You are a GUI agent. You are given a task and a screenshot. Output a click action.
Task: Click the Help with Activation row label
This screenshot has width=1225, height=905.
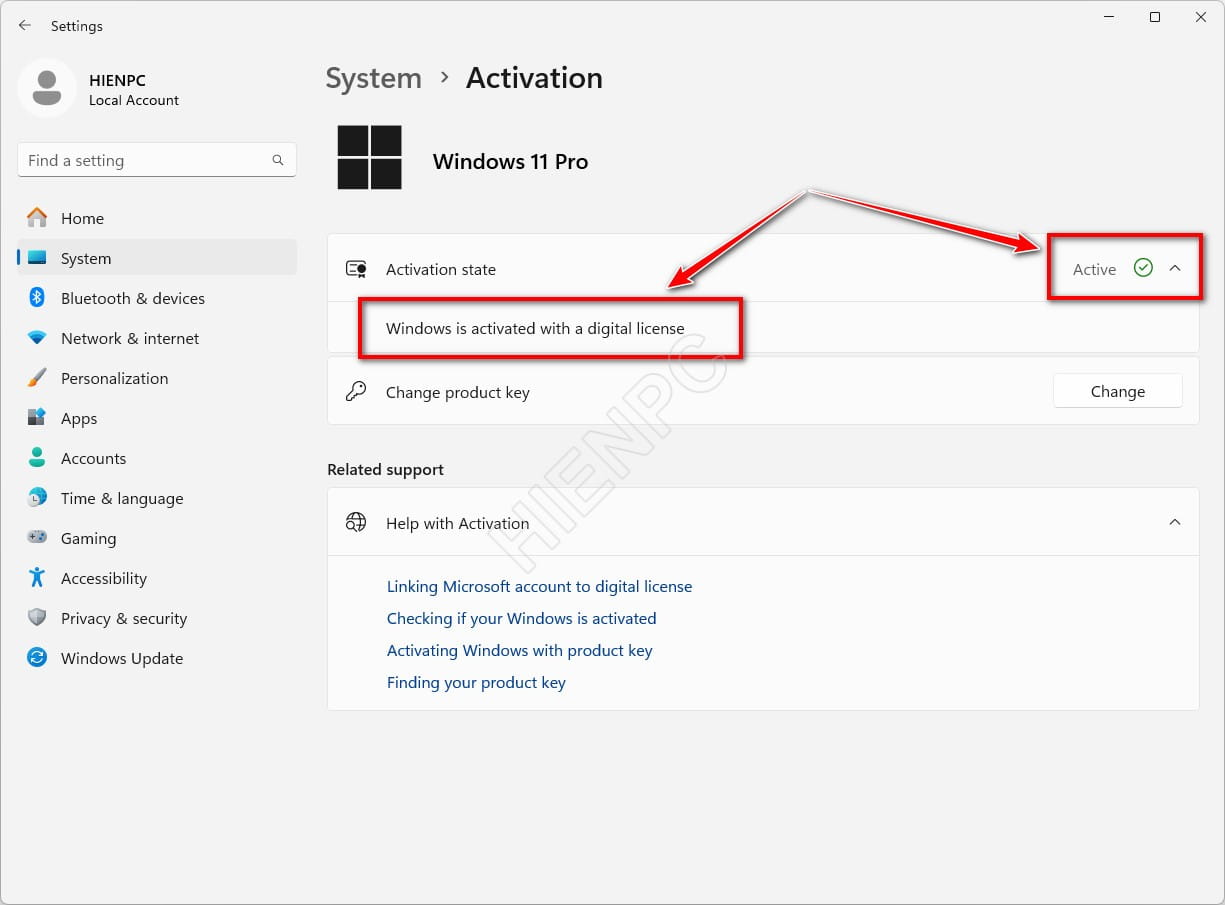click(x=458, y=523)
